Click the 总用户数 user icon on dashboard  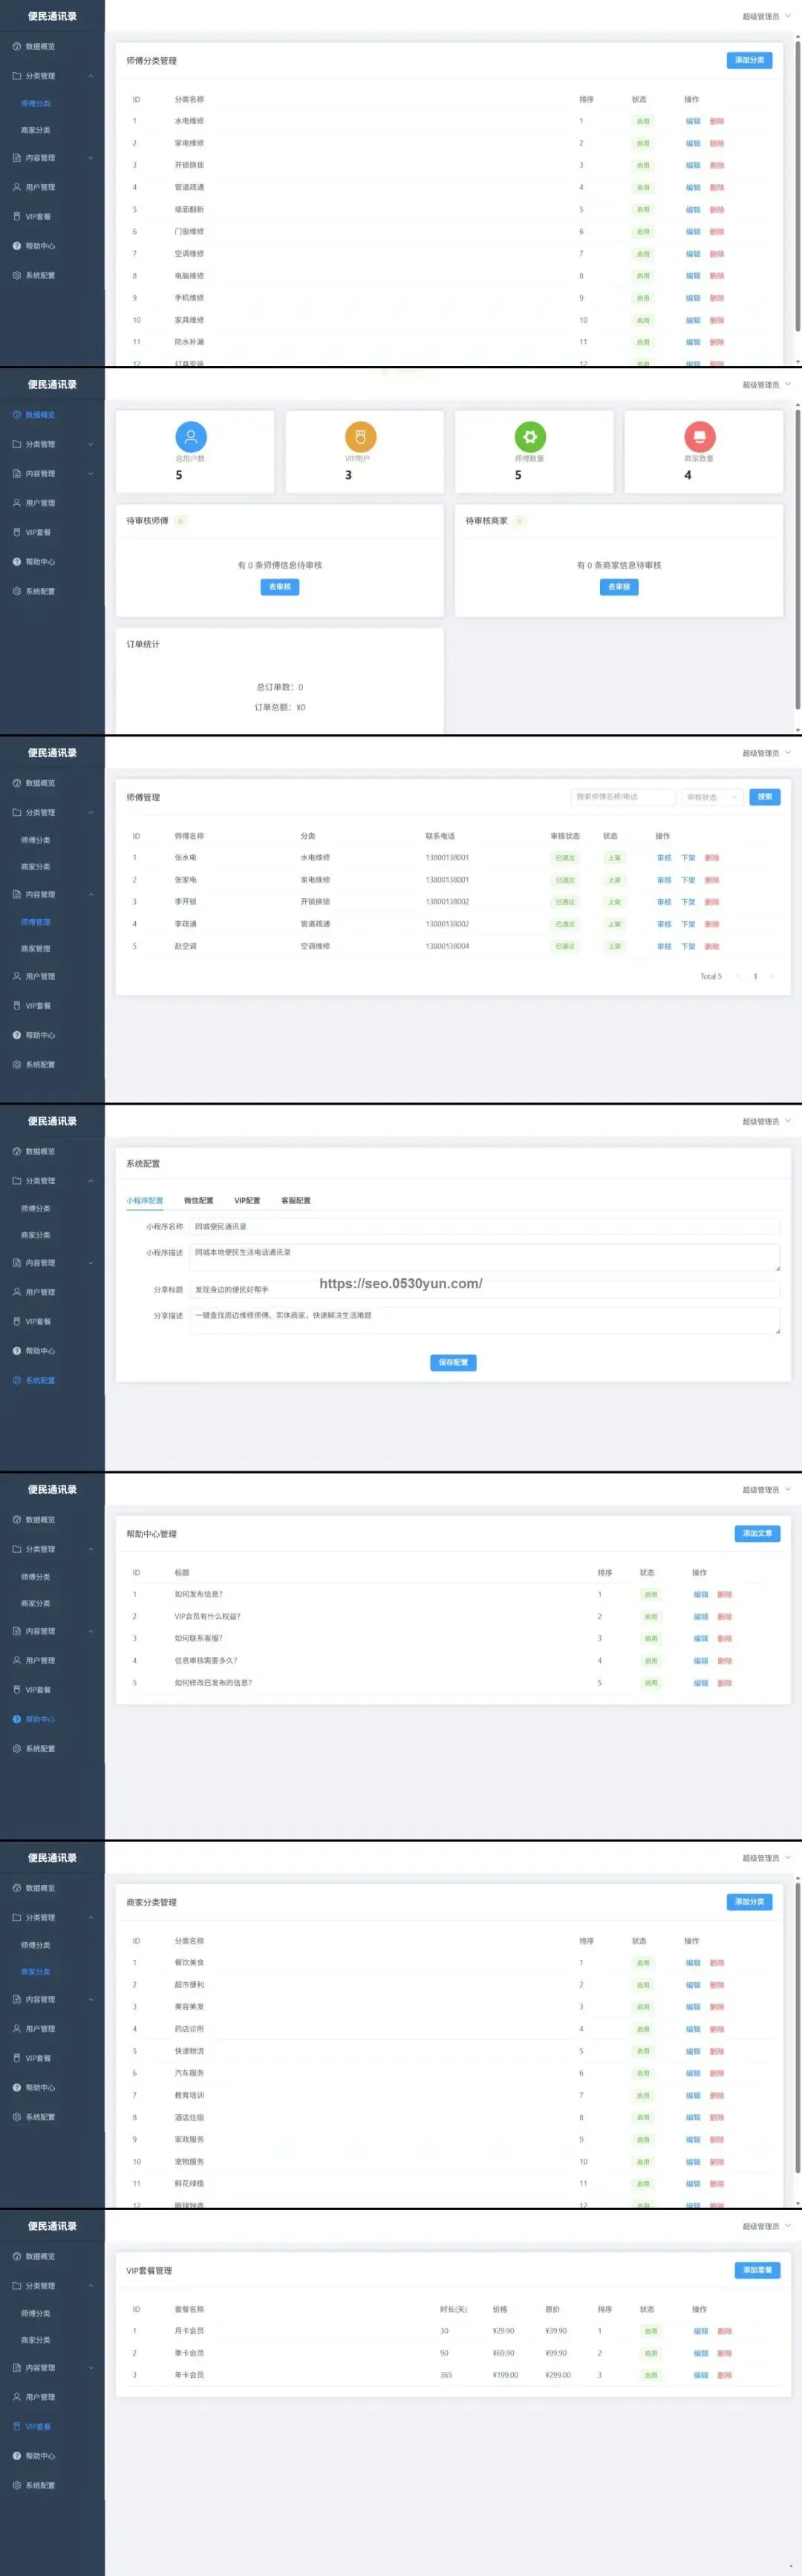(x=191, y=437)
